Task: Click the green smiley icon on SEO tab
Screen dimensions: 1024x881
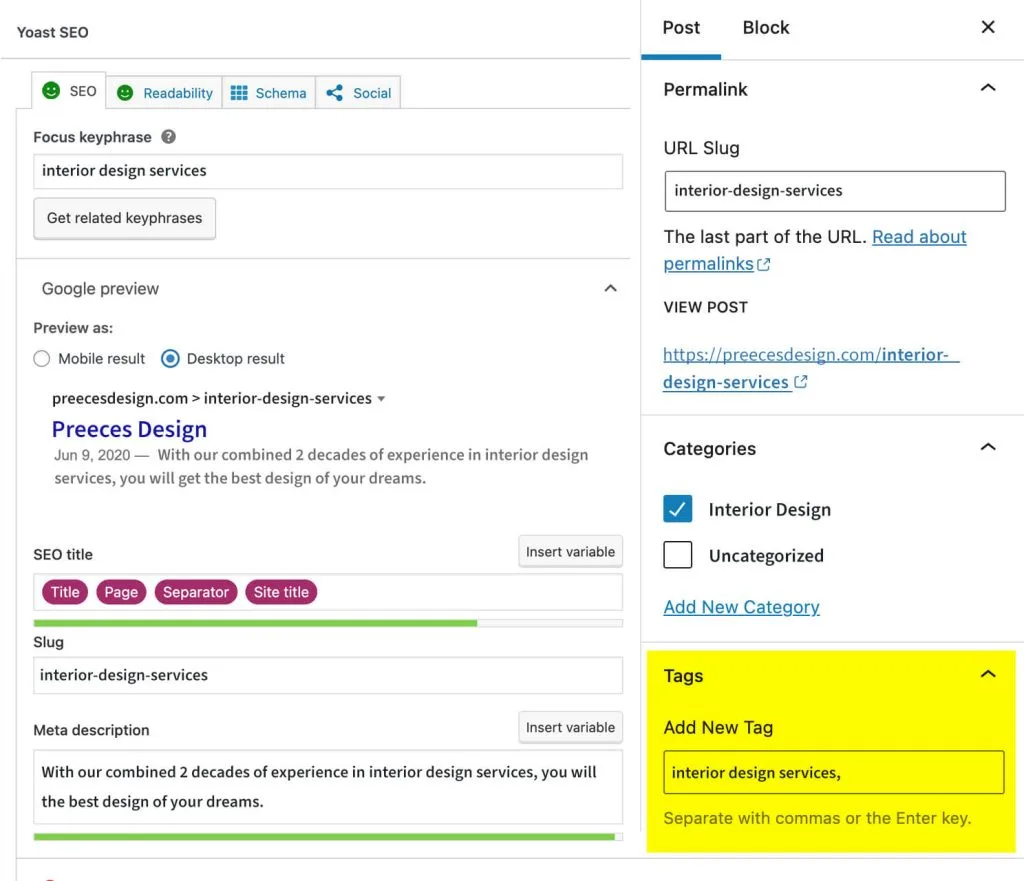Action: [x=51, y=91]
